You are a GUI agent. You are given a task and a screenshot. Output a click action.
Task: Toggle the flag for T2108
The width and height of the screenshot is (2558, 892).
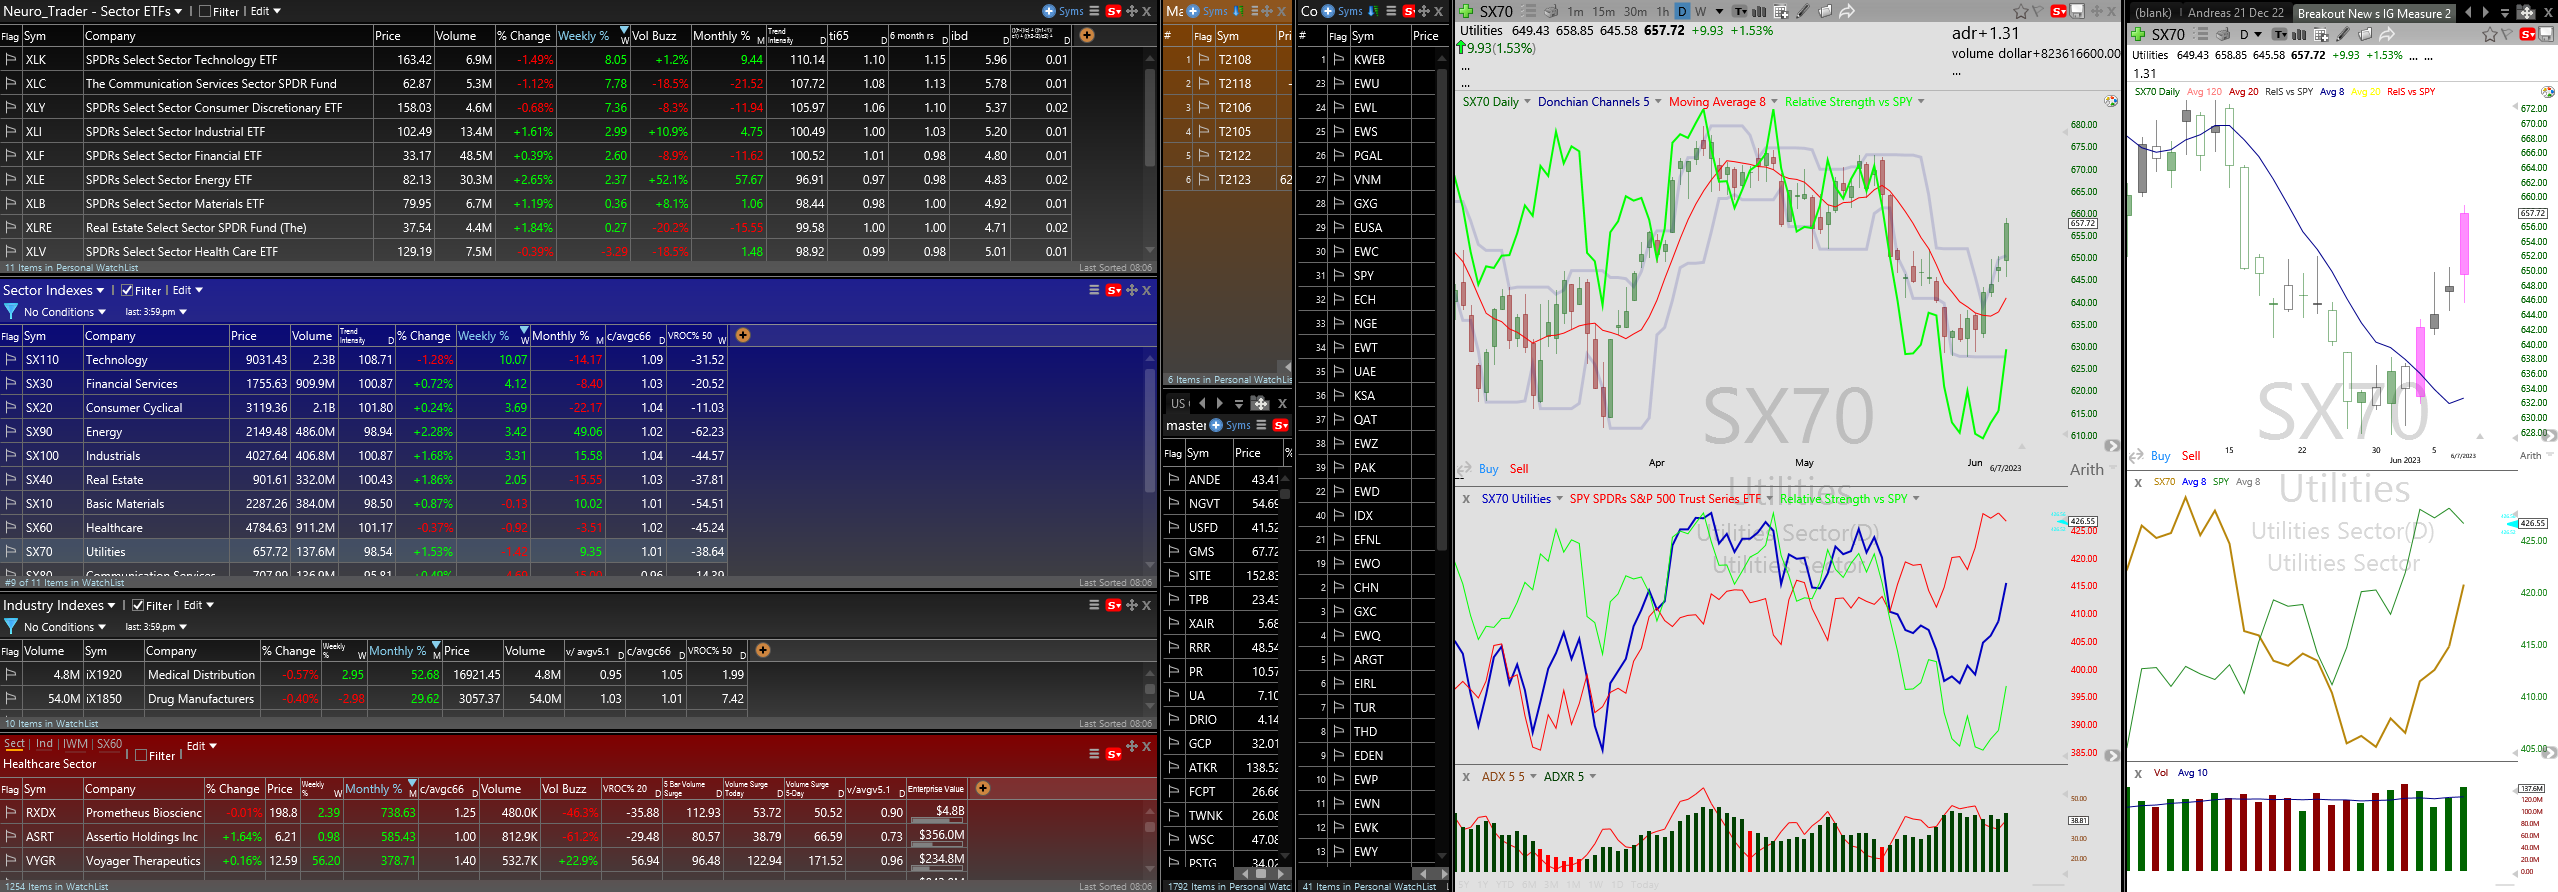[1204, 59]
